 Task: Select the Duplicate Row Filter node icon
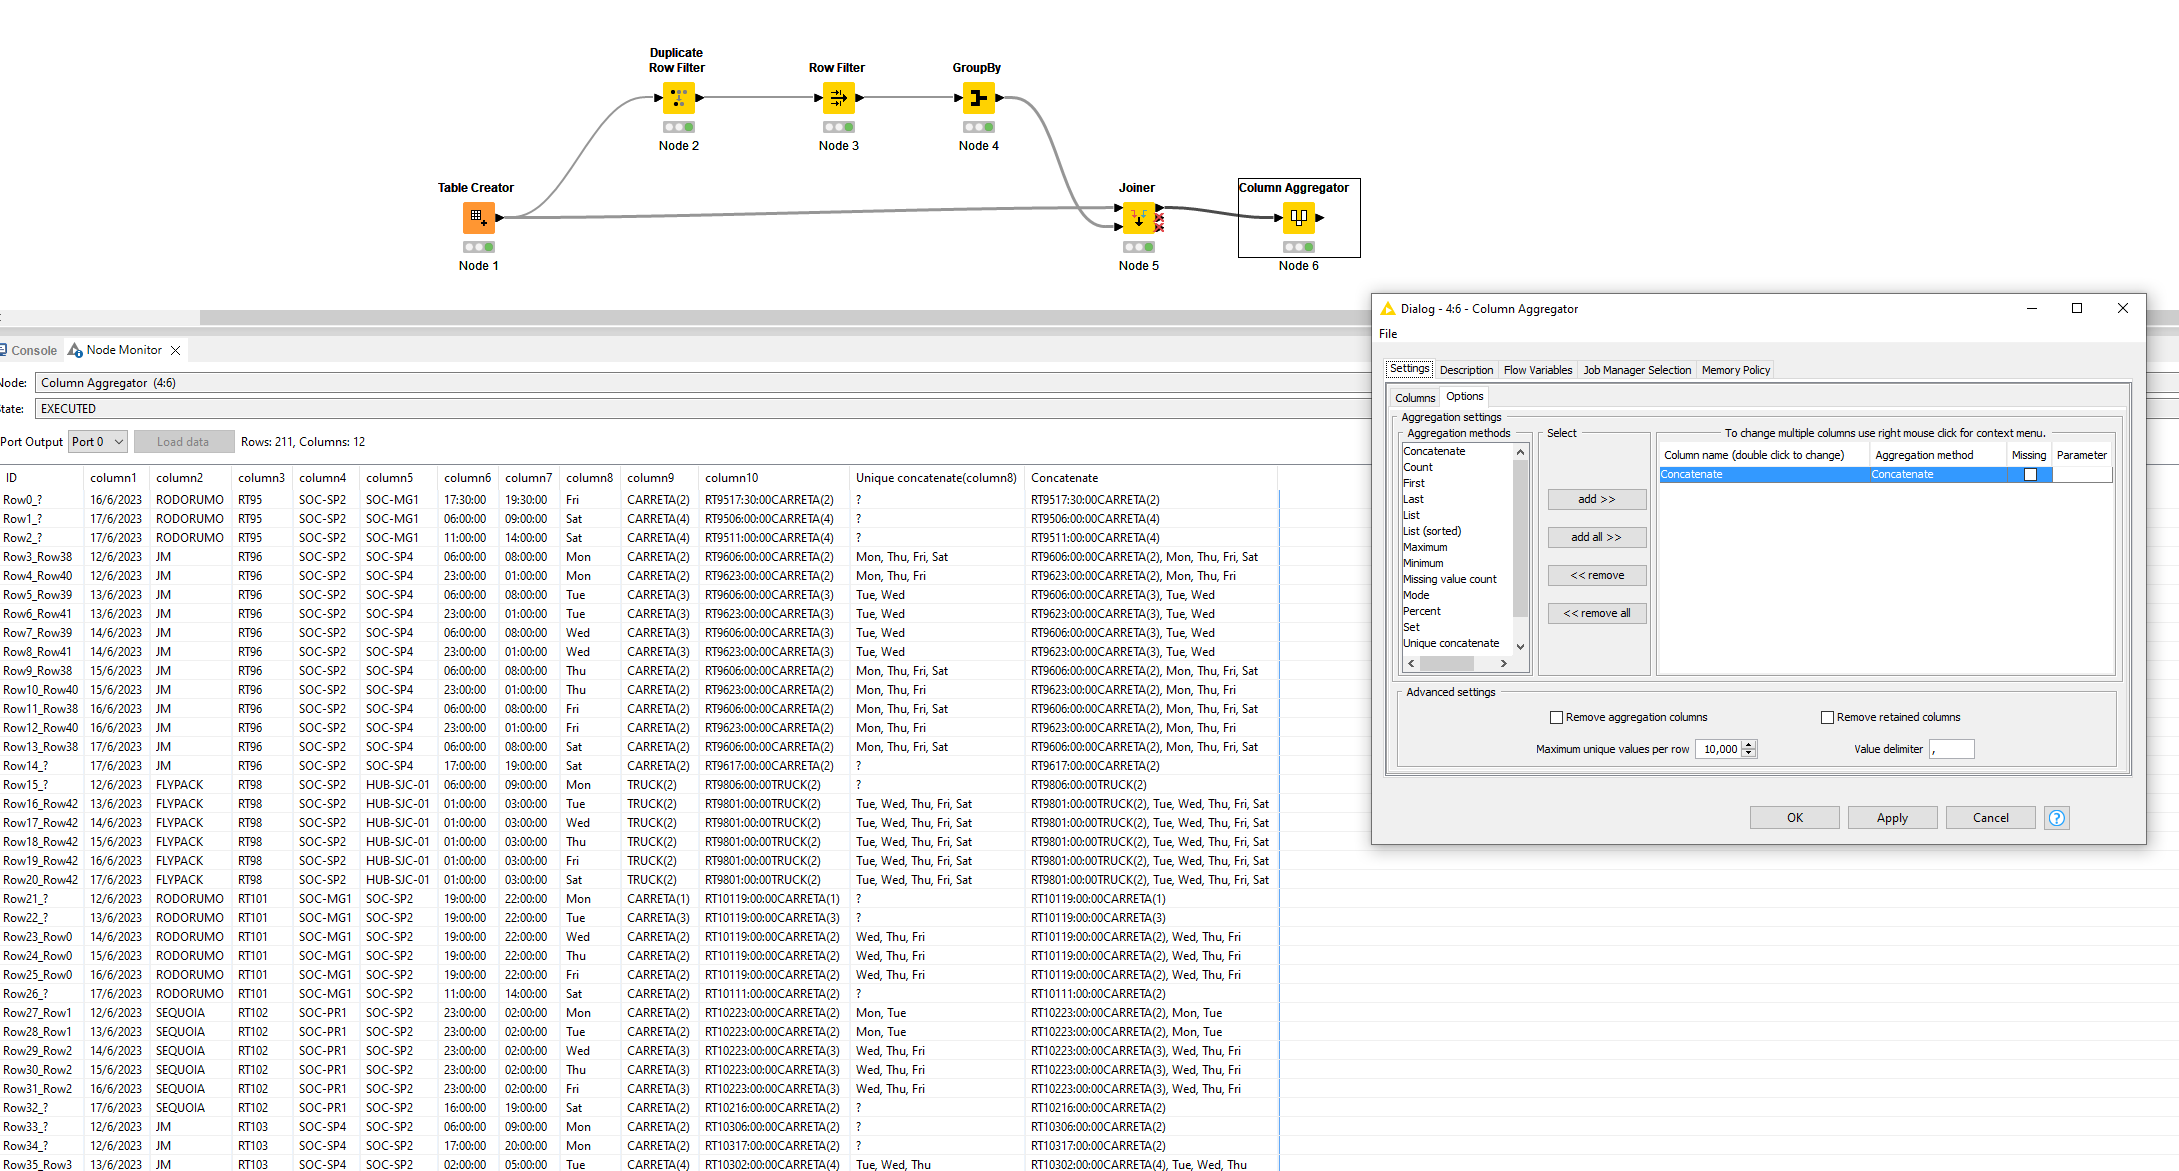(x=678, y=97)
